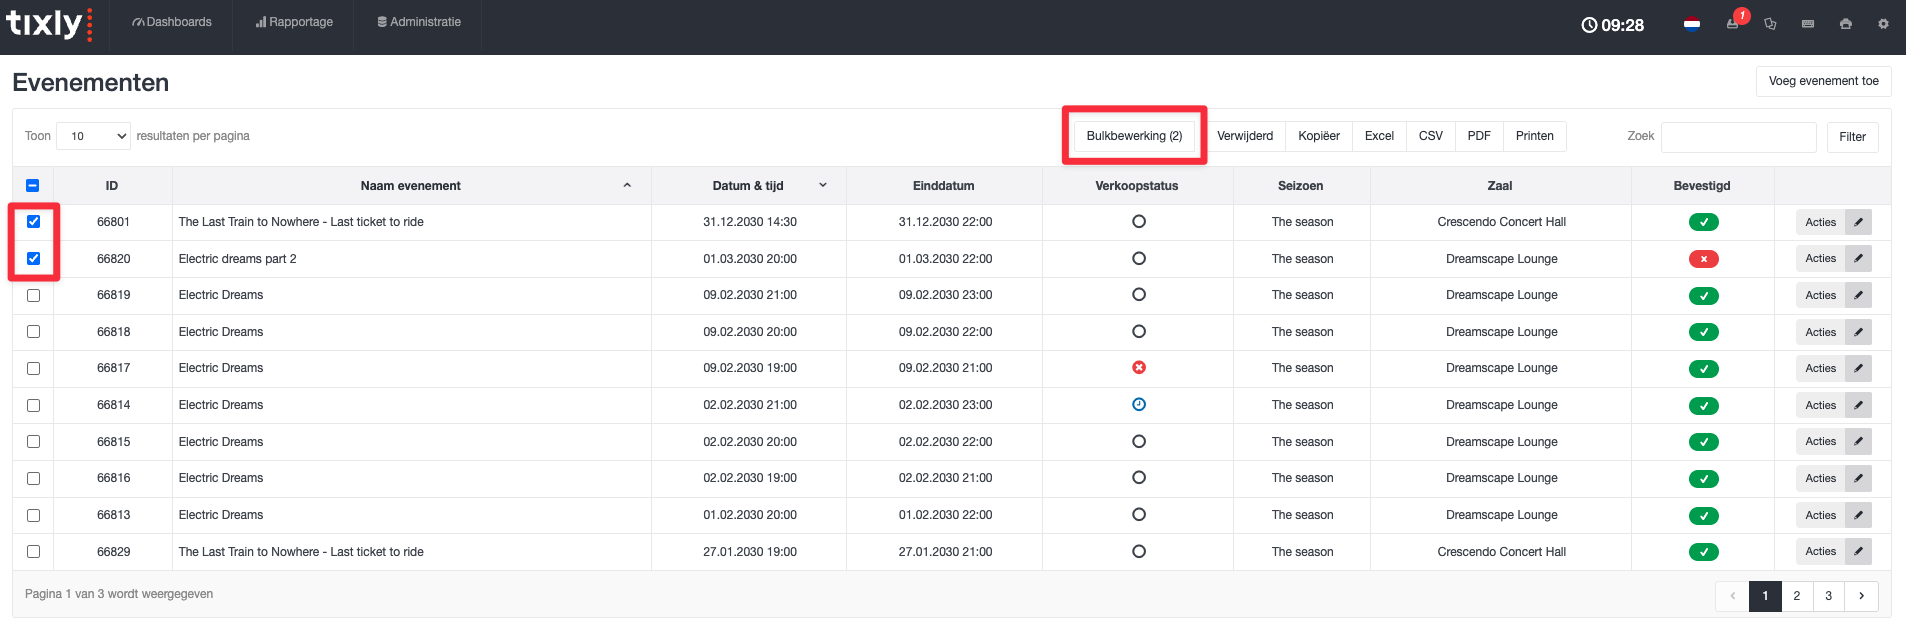Screen dimensions: 1906x642
Task: Open the Rapportage menu
Action: [294, 22]
